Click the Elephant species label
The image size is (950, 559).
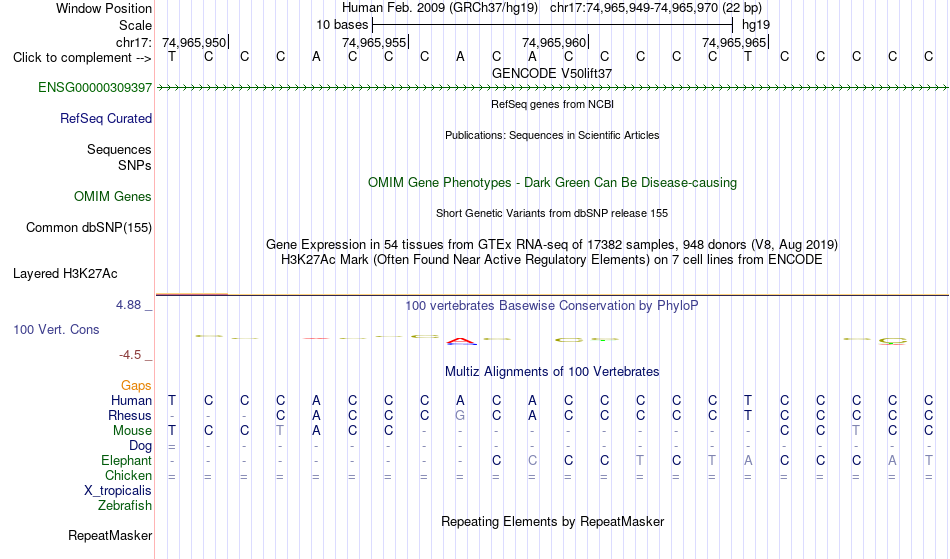pyautogui.click(x=127, y=461)
